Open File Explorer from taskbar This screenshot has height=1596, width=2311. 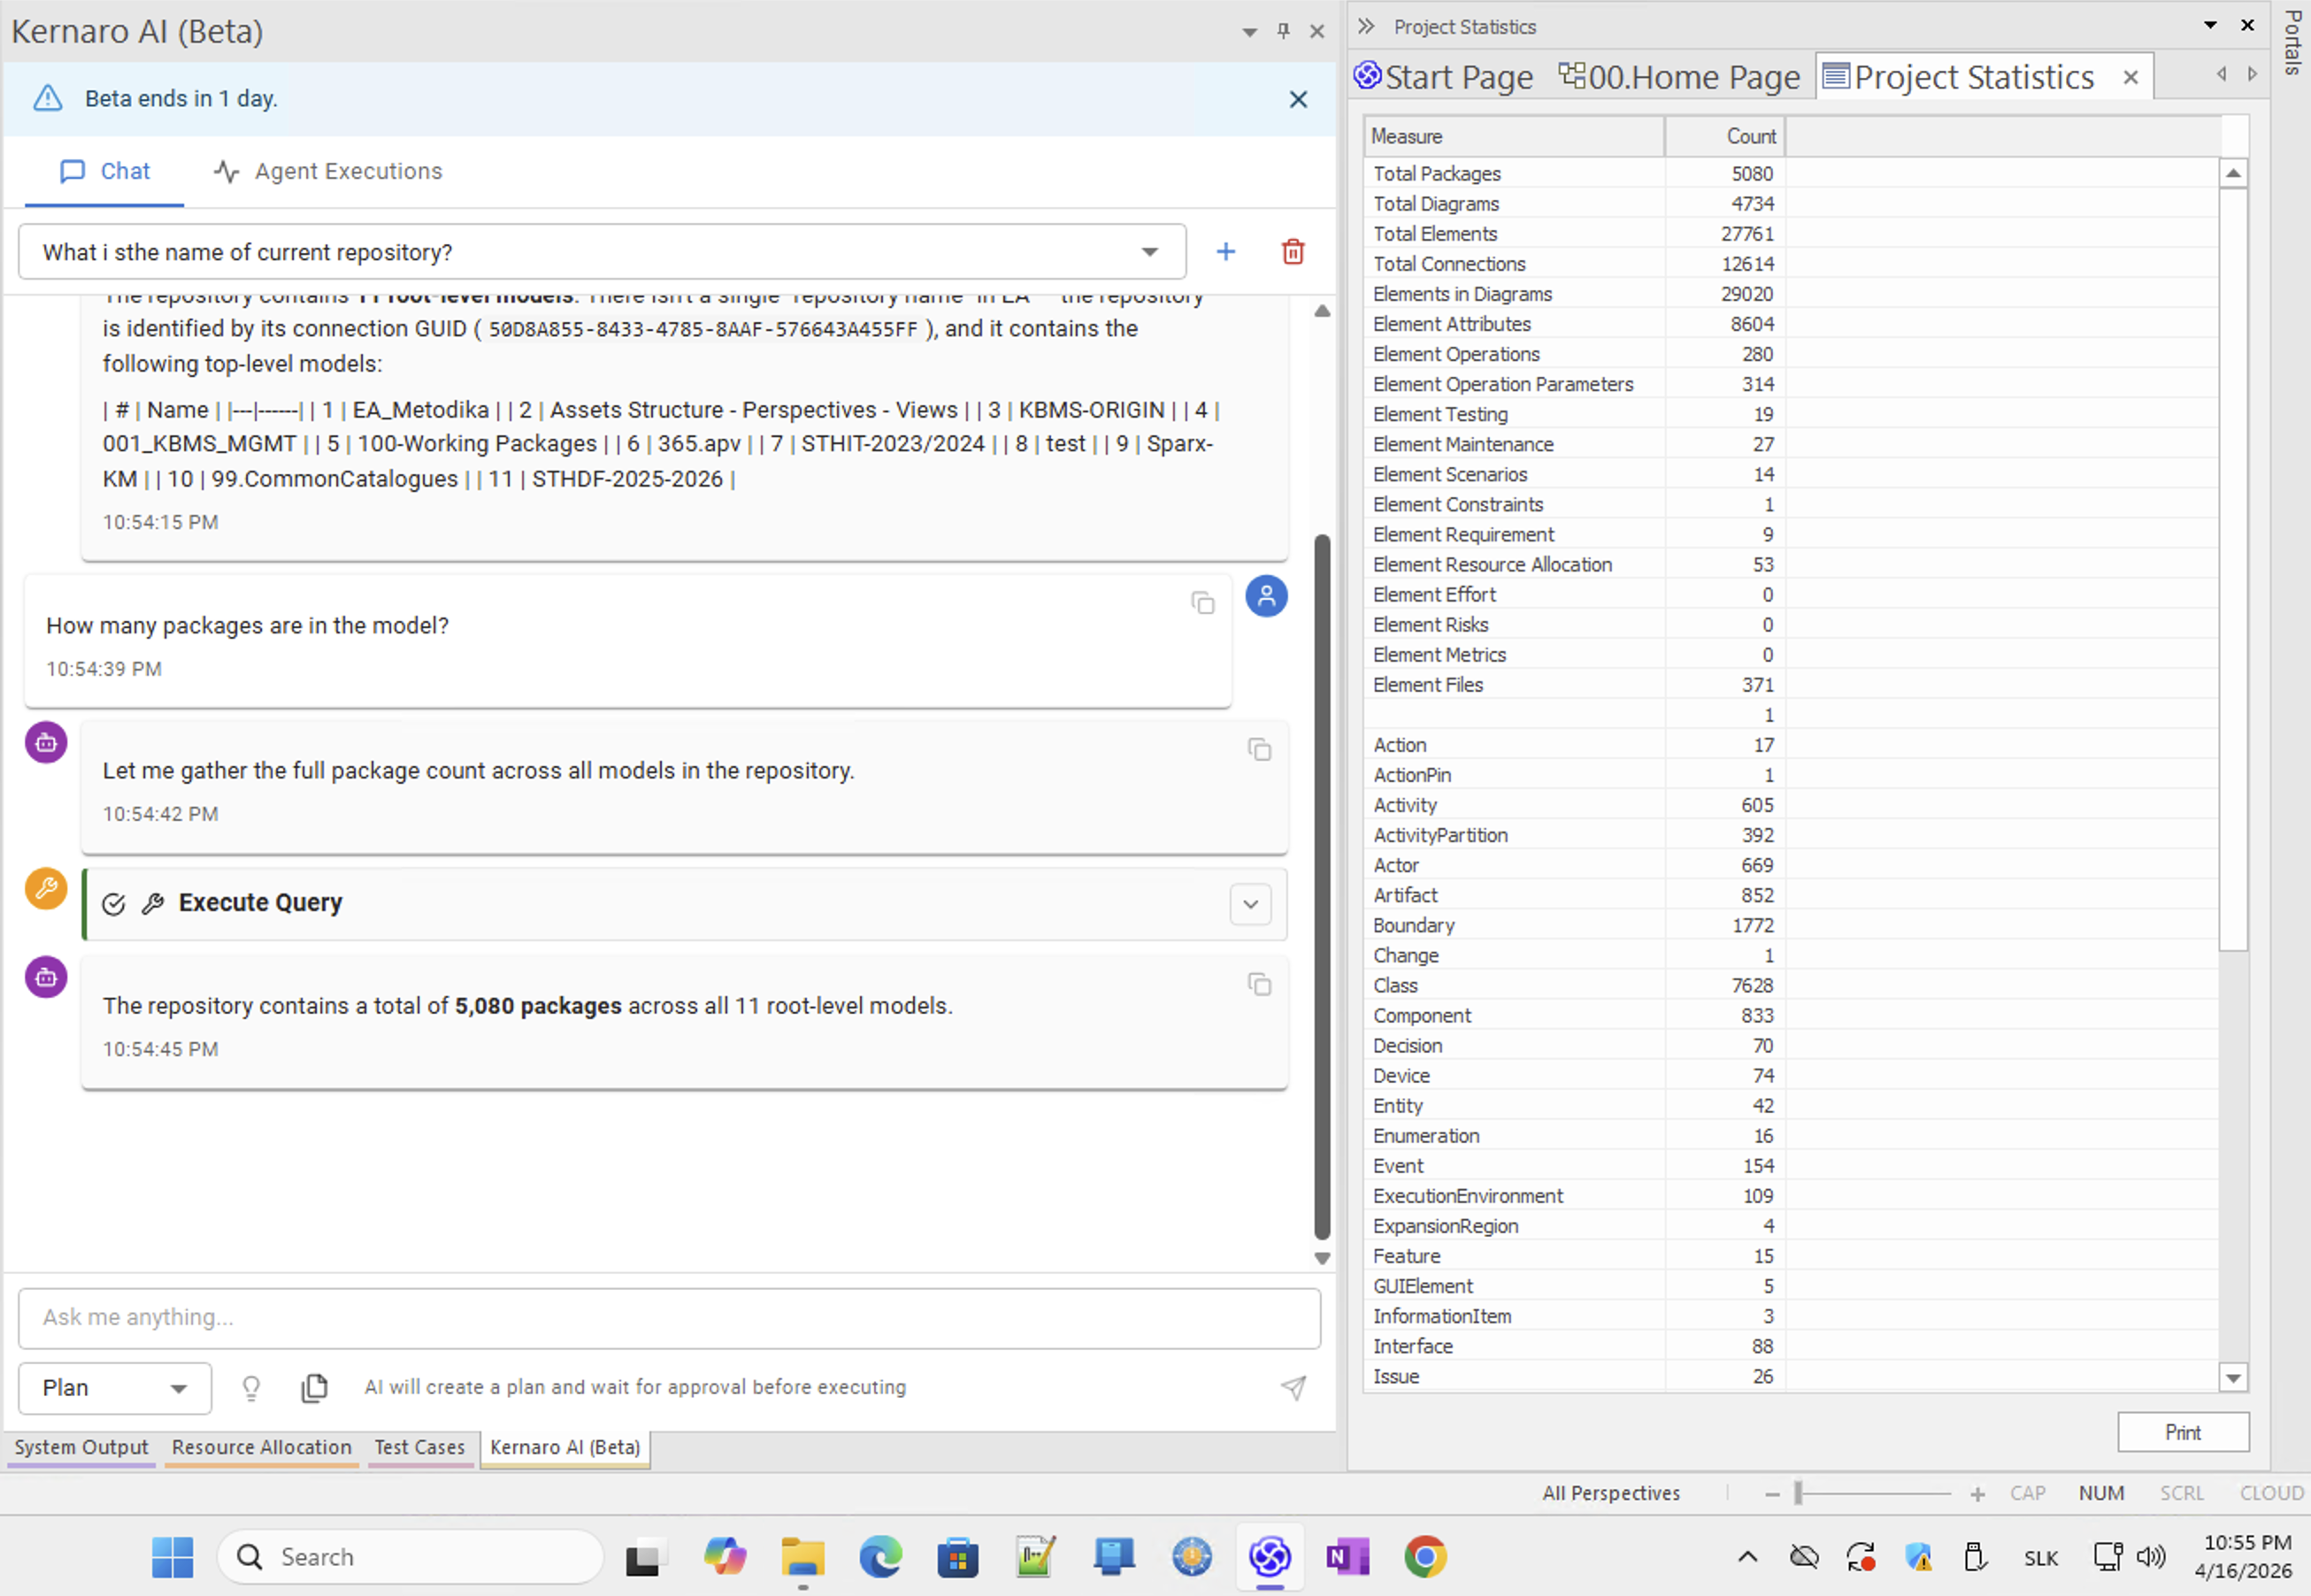click(x=802, y=1557)
